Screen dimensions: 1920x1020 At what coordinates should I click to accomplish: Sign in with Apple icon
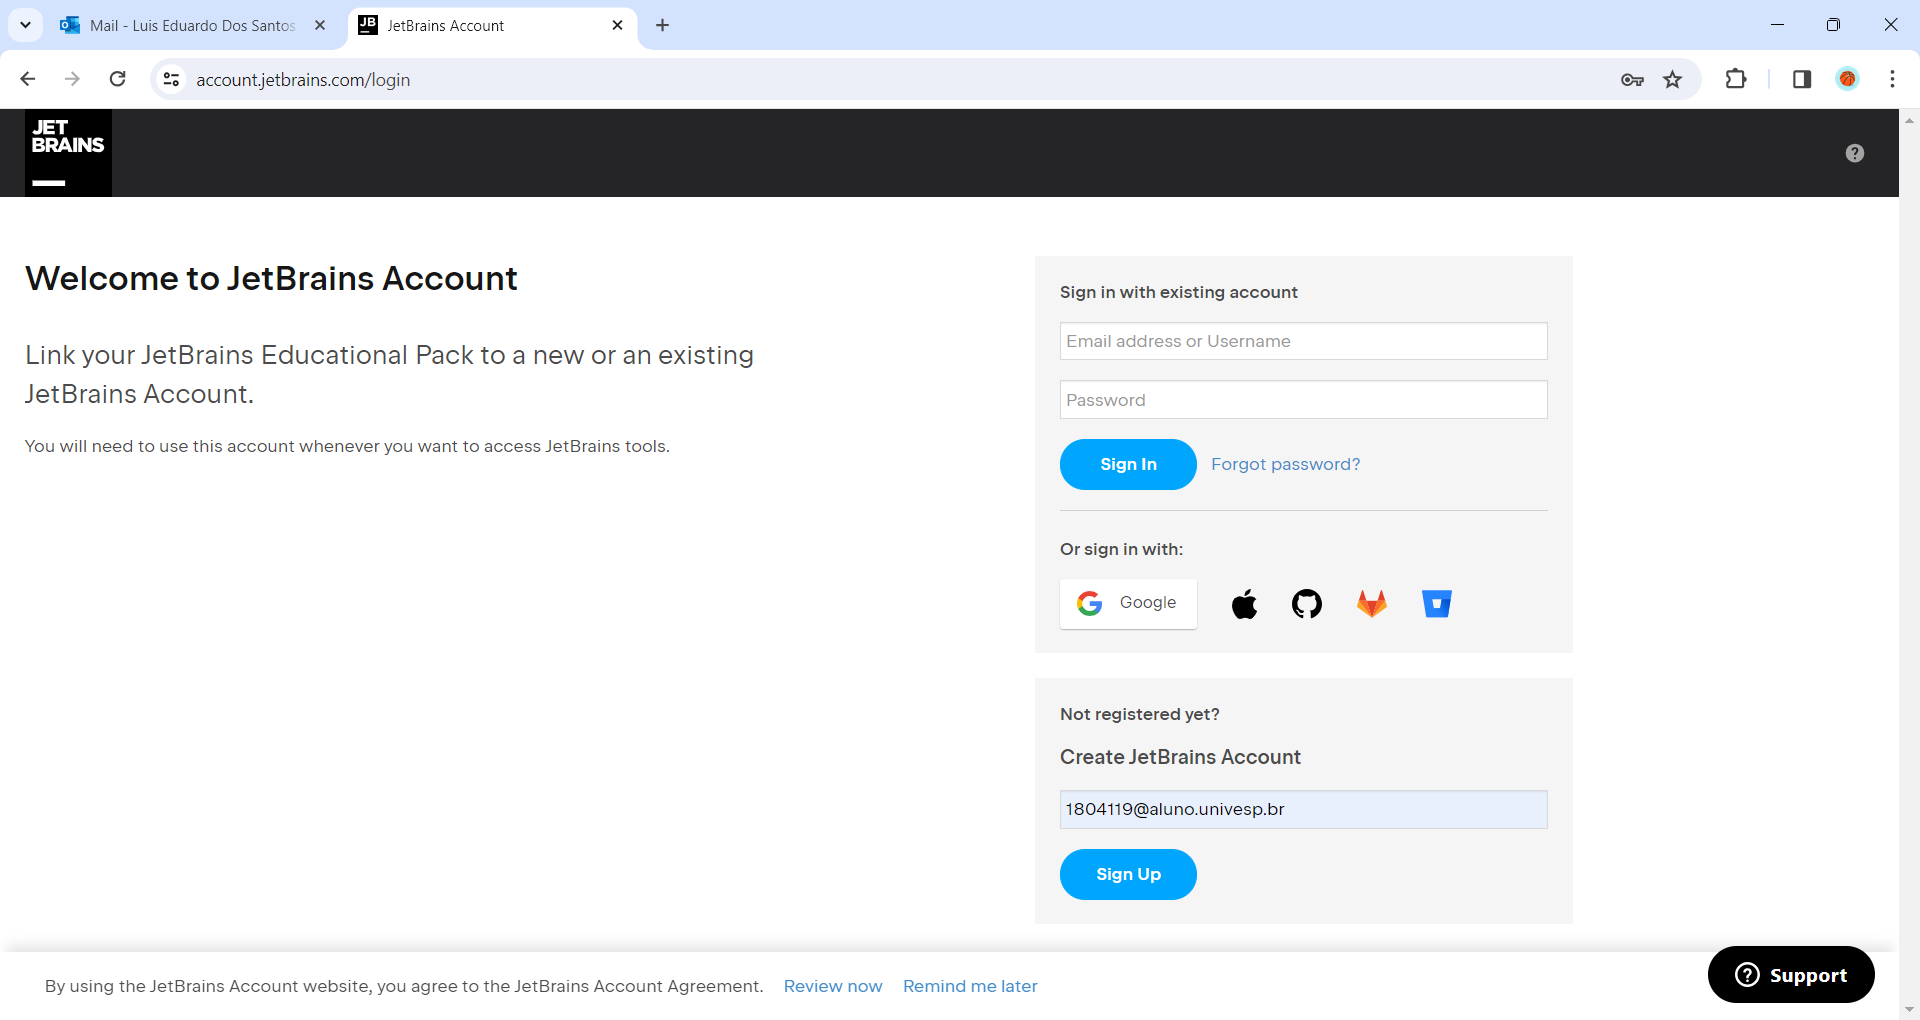point(1244,604)
